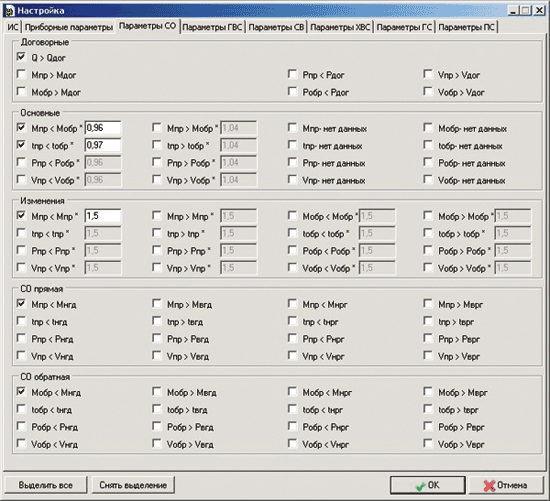Screen dimensions: 550x501
Task: Uncheck the Мобр < Мнгд checkbox
Action: point(21,392)
